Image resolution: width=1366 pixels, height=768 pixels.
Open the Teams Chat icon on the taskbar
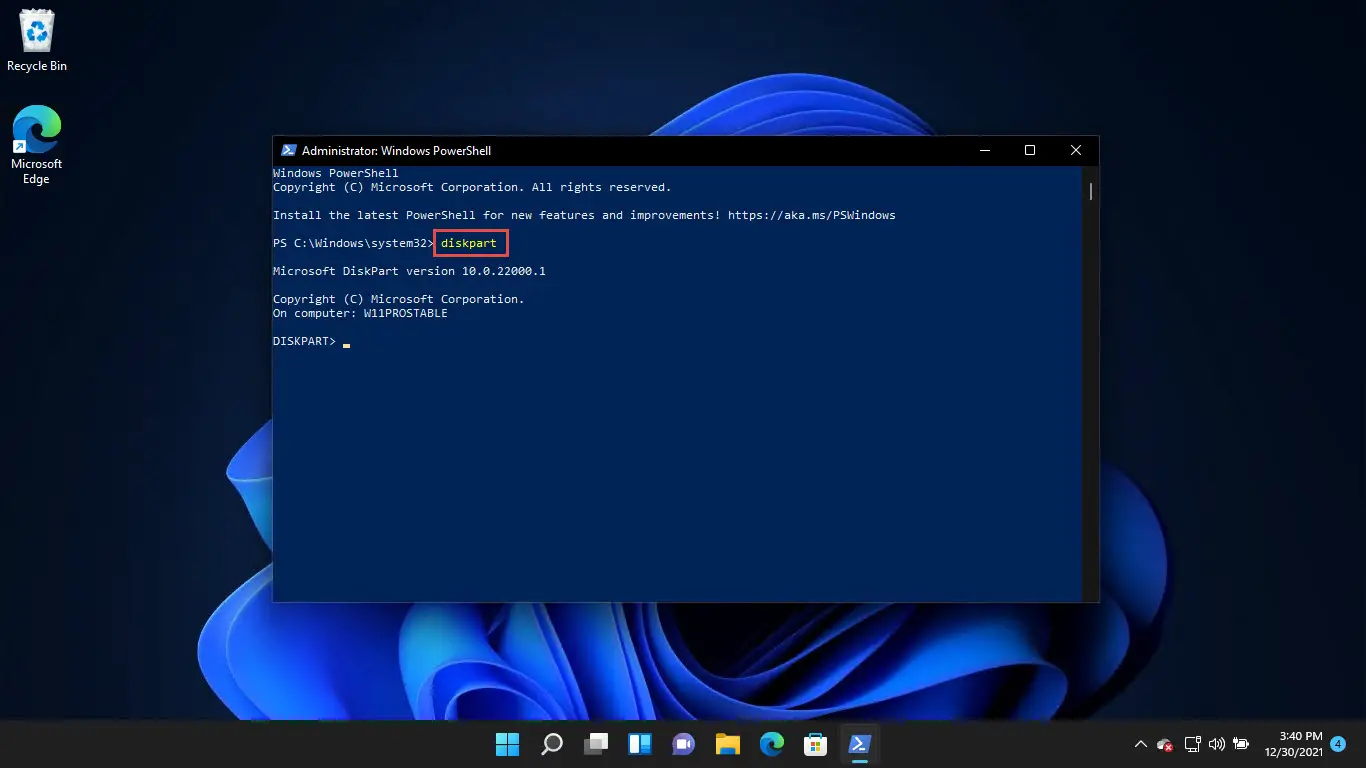pos(684,744)
